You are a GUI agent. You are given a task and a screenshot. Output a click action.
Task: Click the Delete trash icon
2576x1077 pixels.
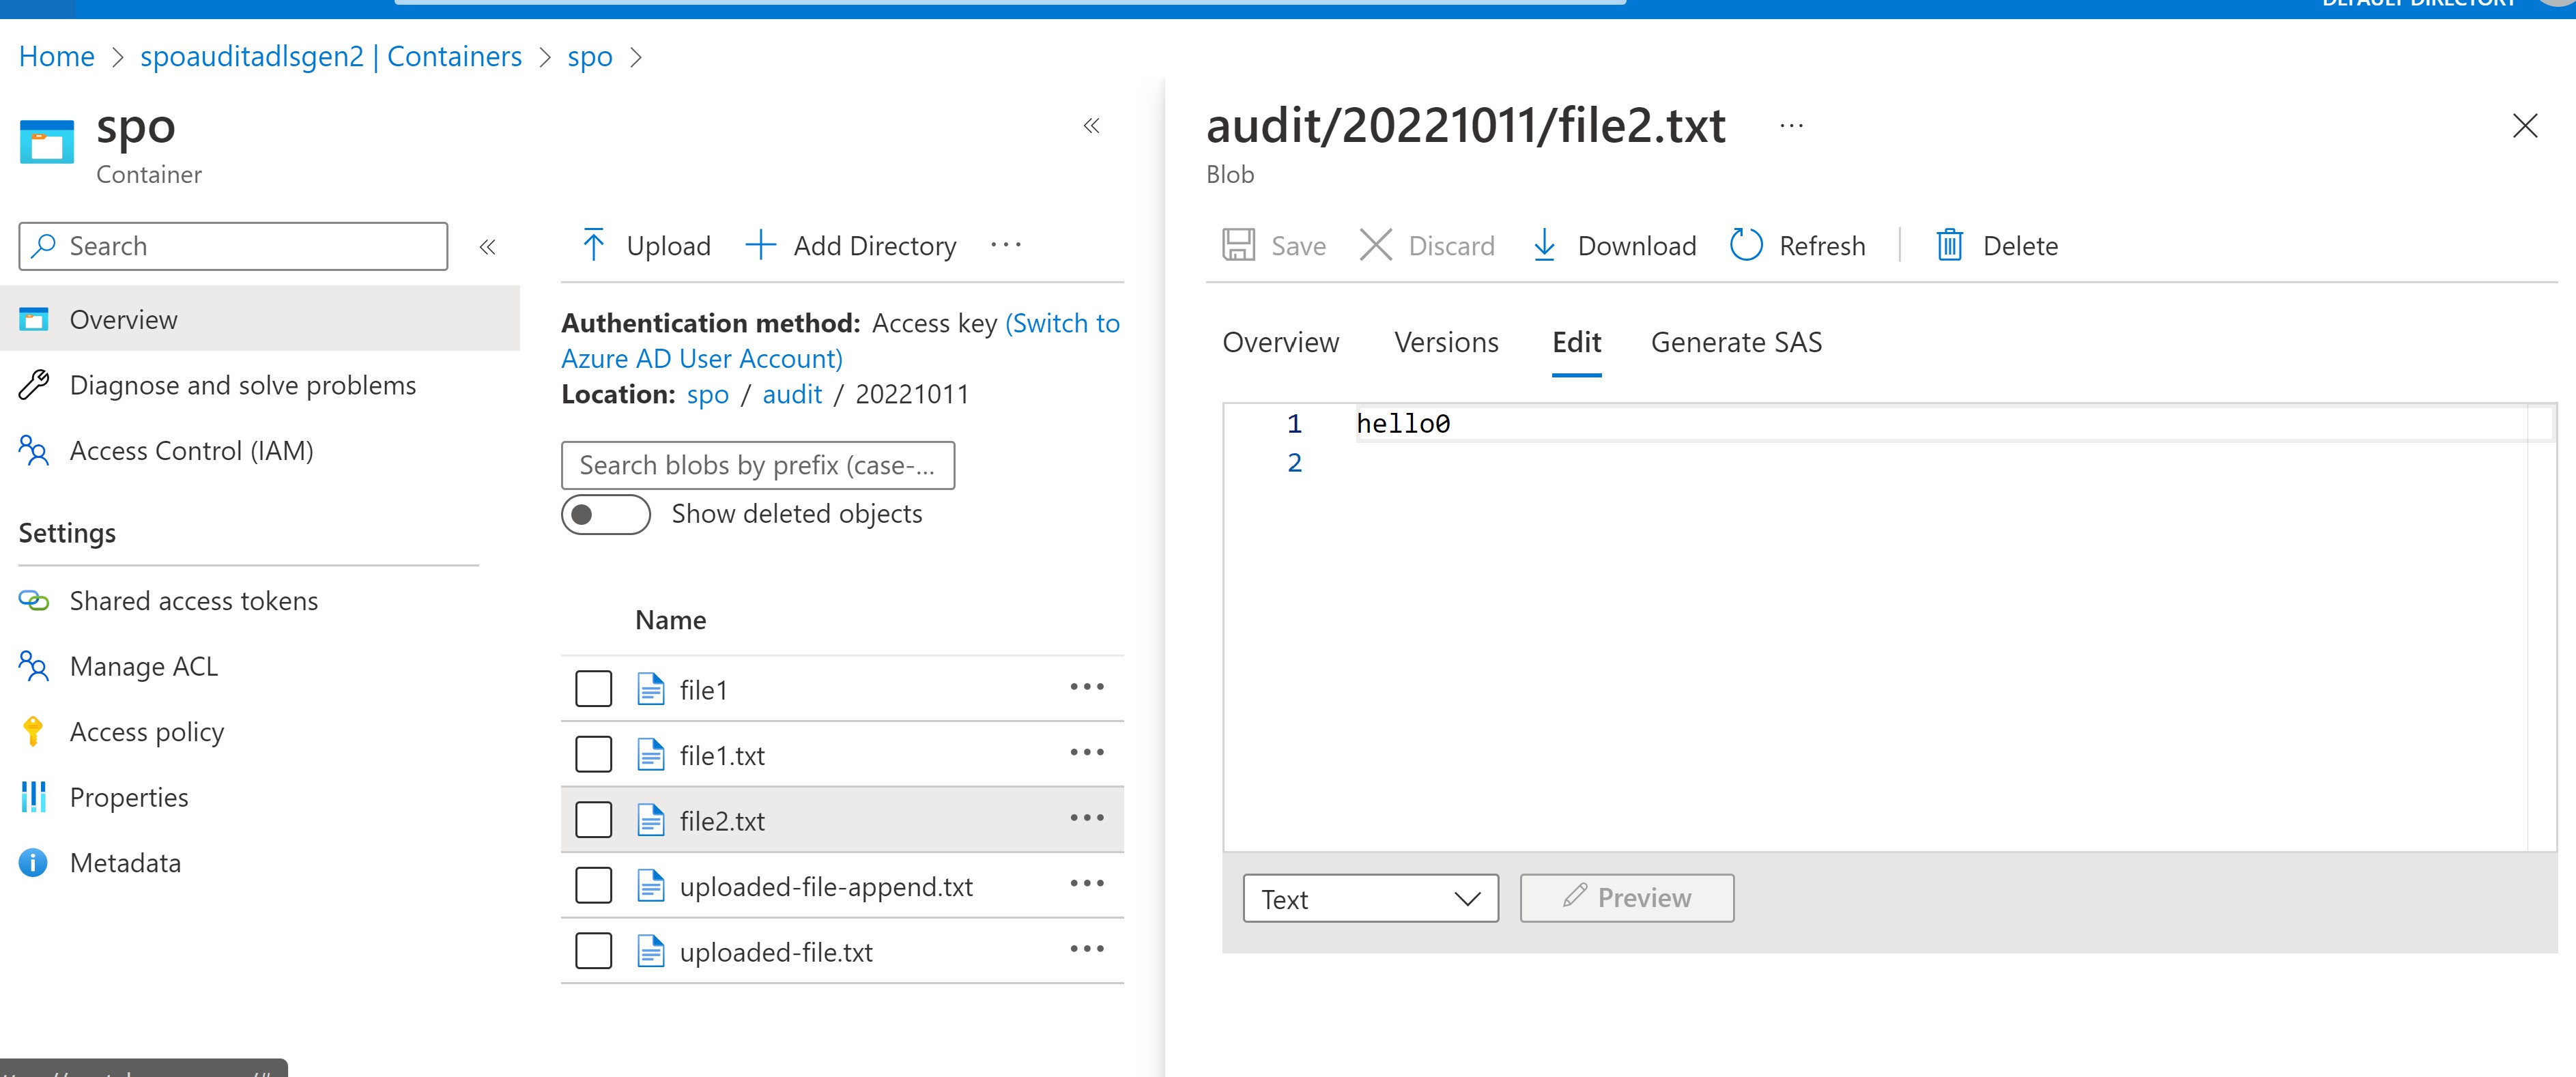1949,245
